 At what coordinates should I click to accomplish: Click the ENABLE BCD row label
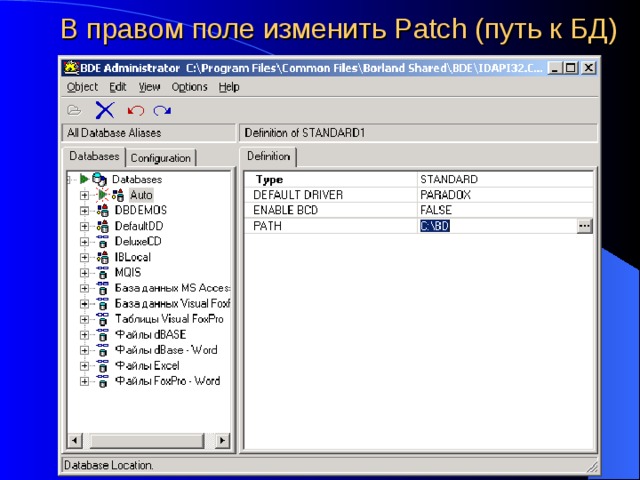tap(285, 210)
